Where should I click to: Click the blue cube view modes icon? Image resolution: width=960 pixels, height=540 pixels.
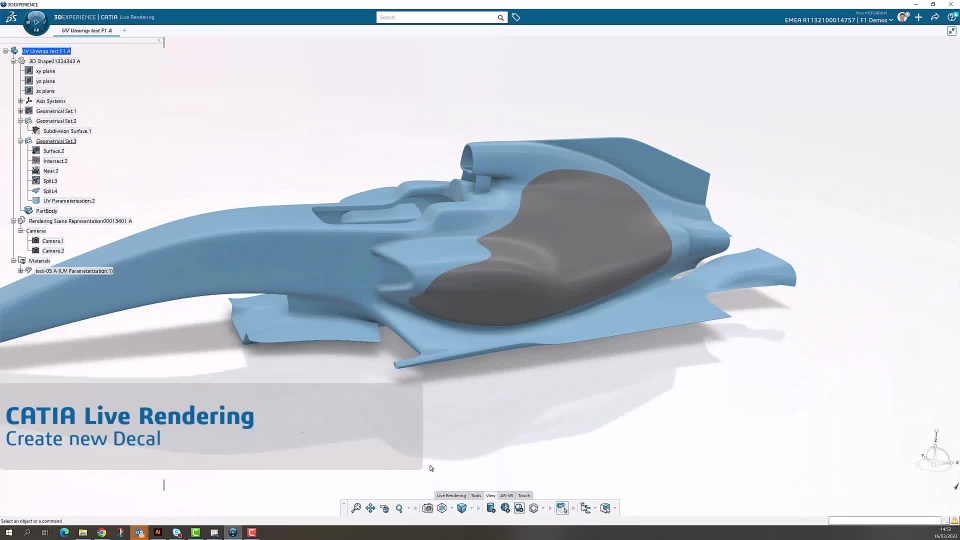[x=462, y=508]
